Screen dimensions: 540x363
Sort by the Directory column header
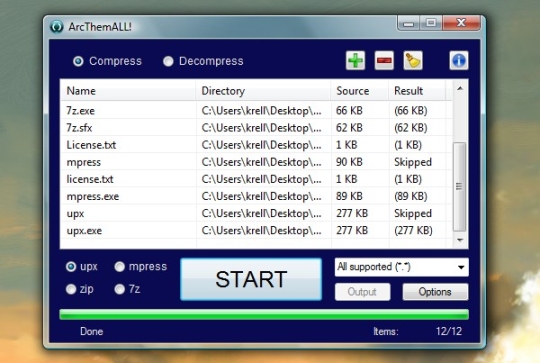tap(263, 91)
